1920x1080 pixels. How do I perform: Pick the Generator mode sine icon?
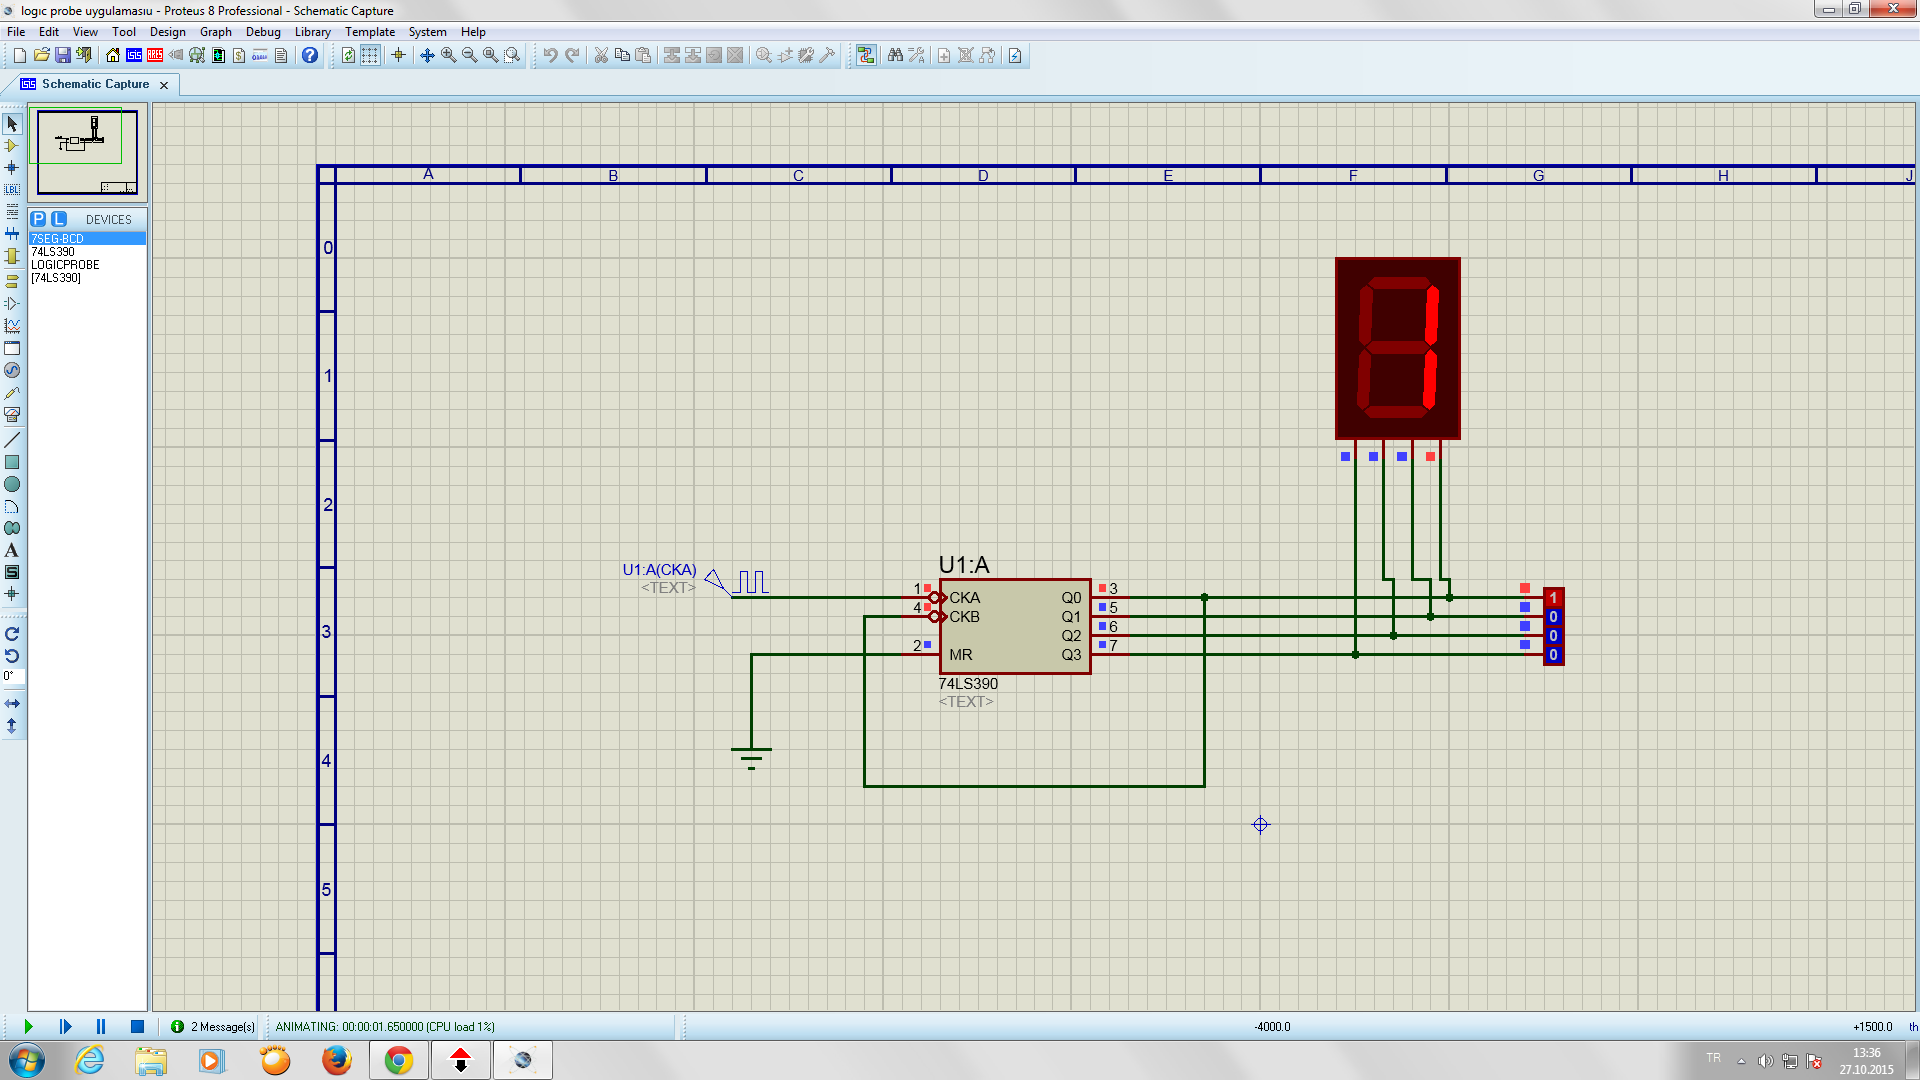click(x=12, y=370)
